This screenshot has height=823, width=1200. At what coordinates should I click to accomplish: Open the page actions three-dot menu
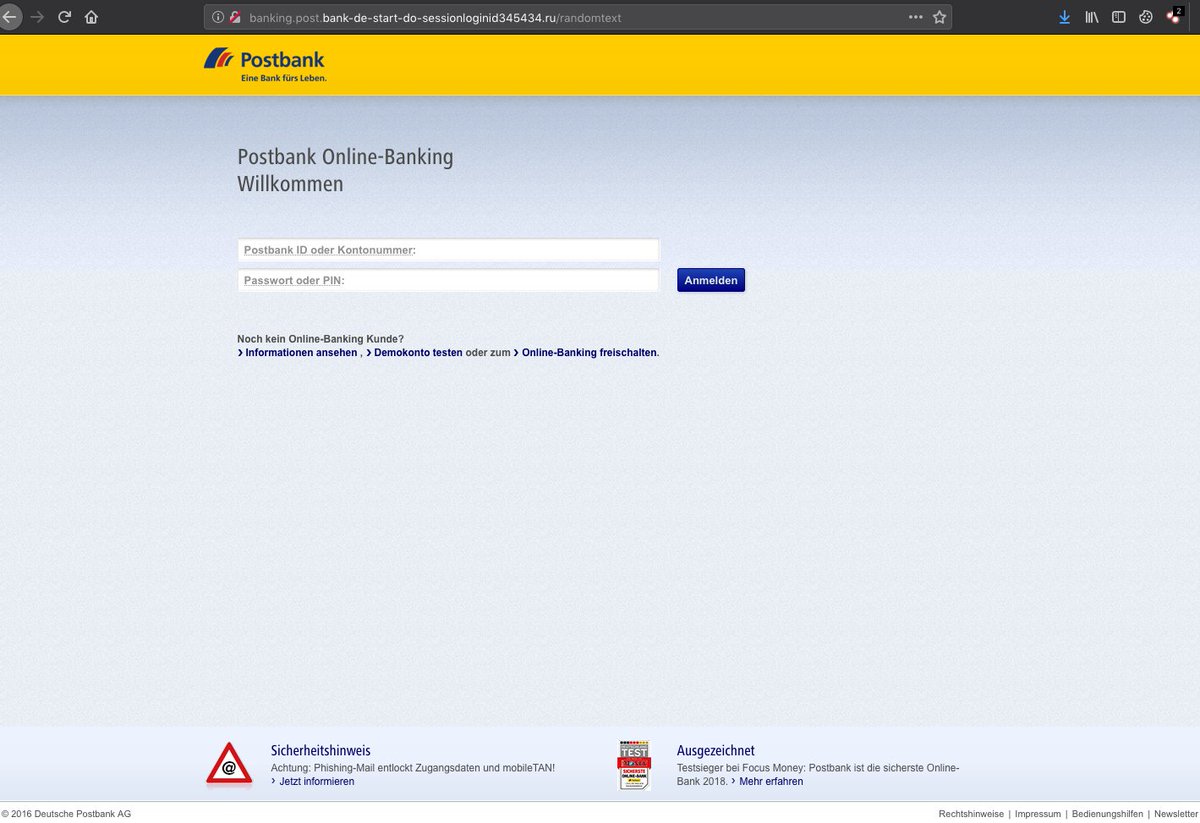(x=916, y=17)
